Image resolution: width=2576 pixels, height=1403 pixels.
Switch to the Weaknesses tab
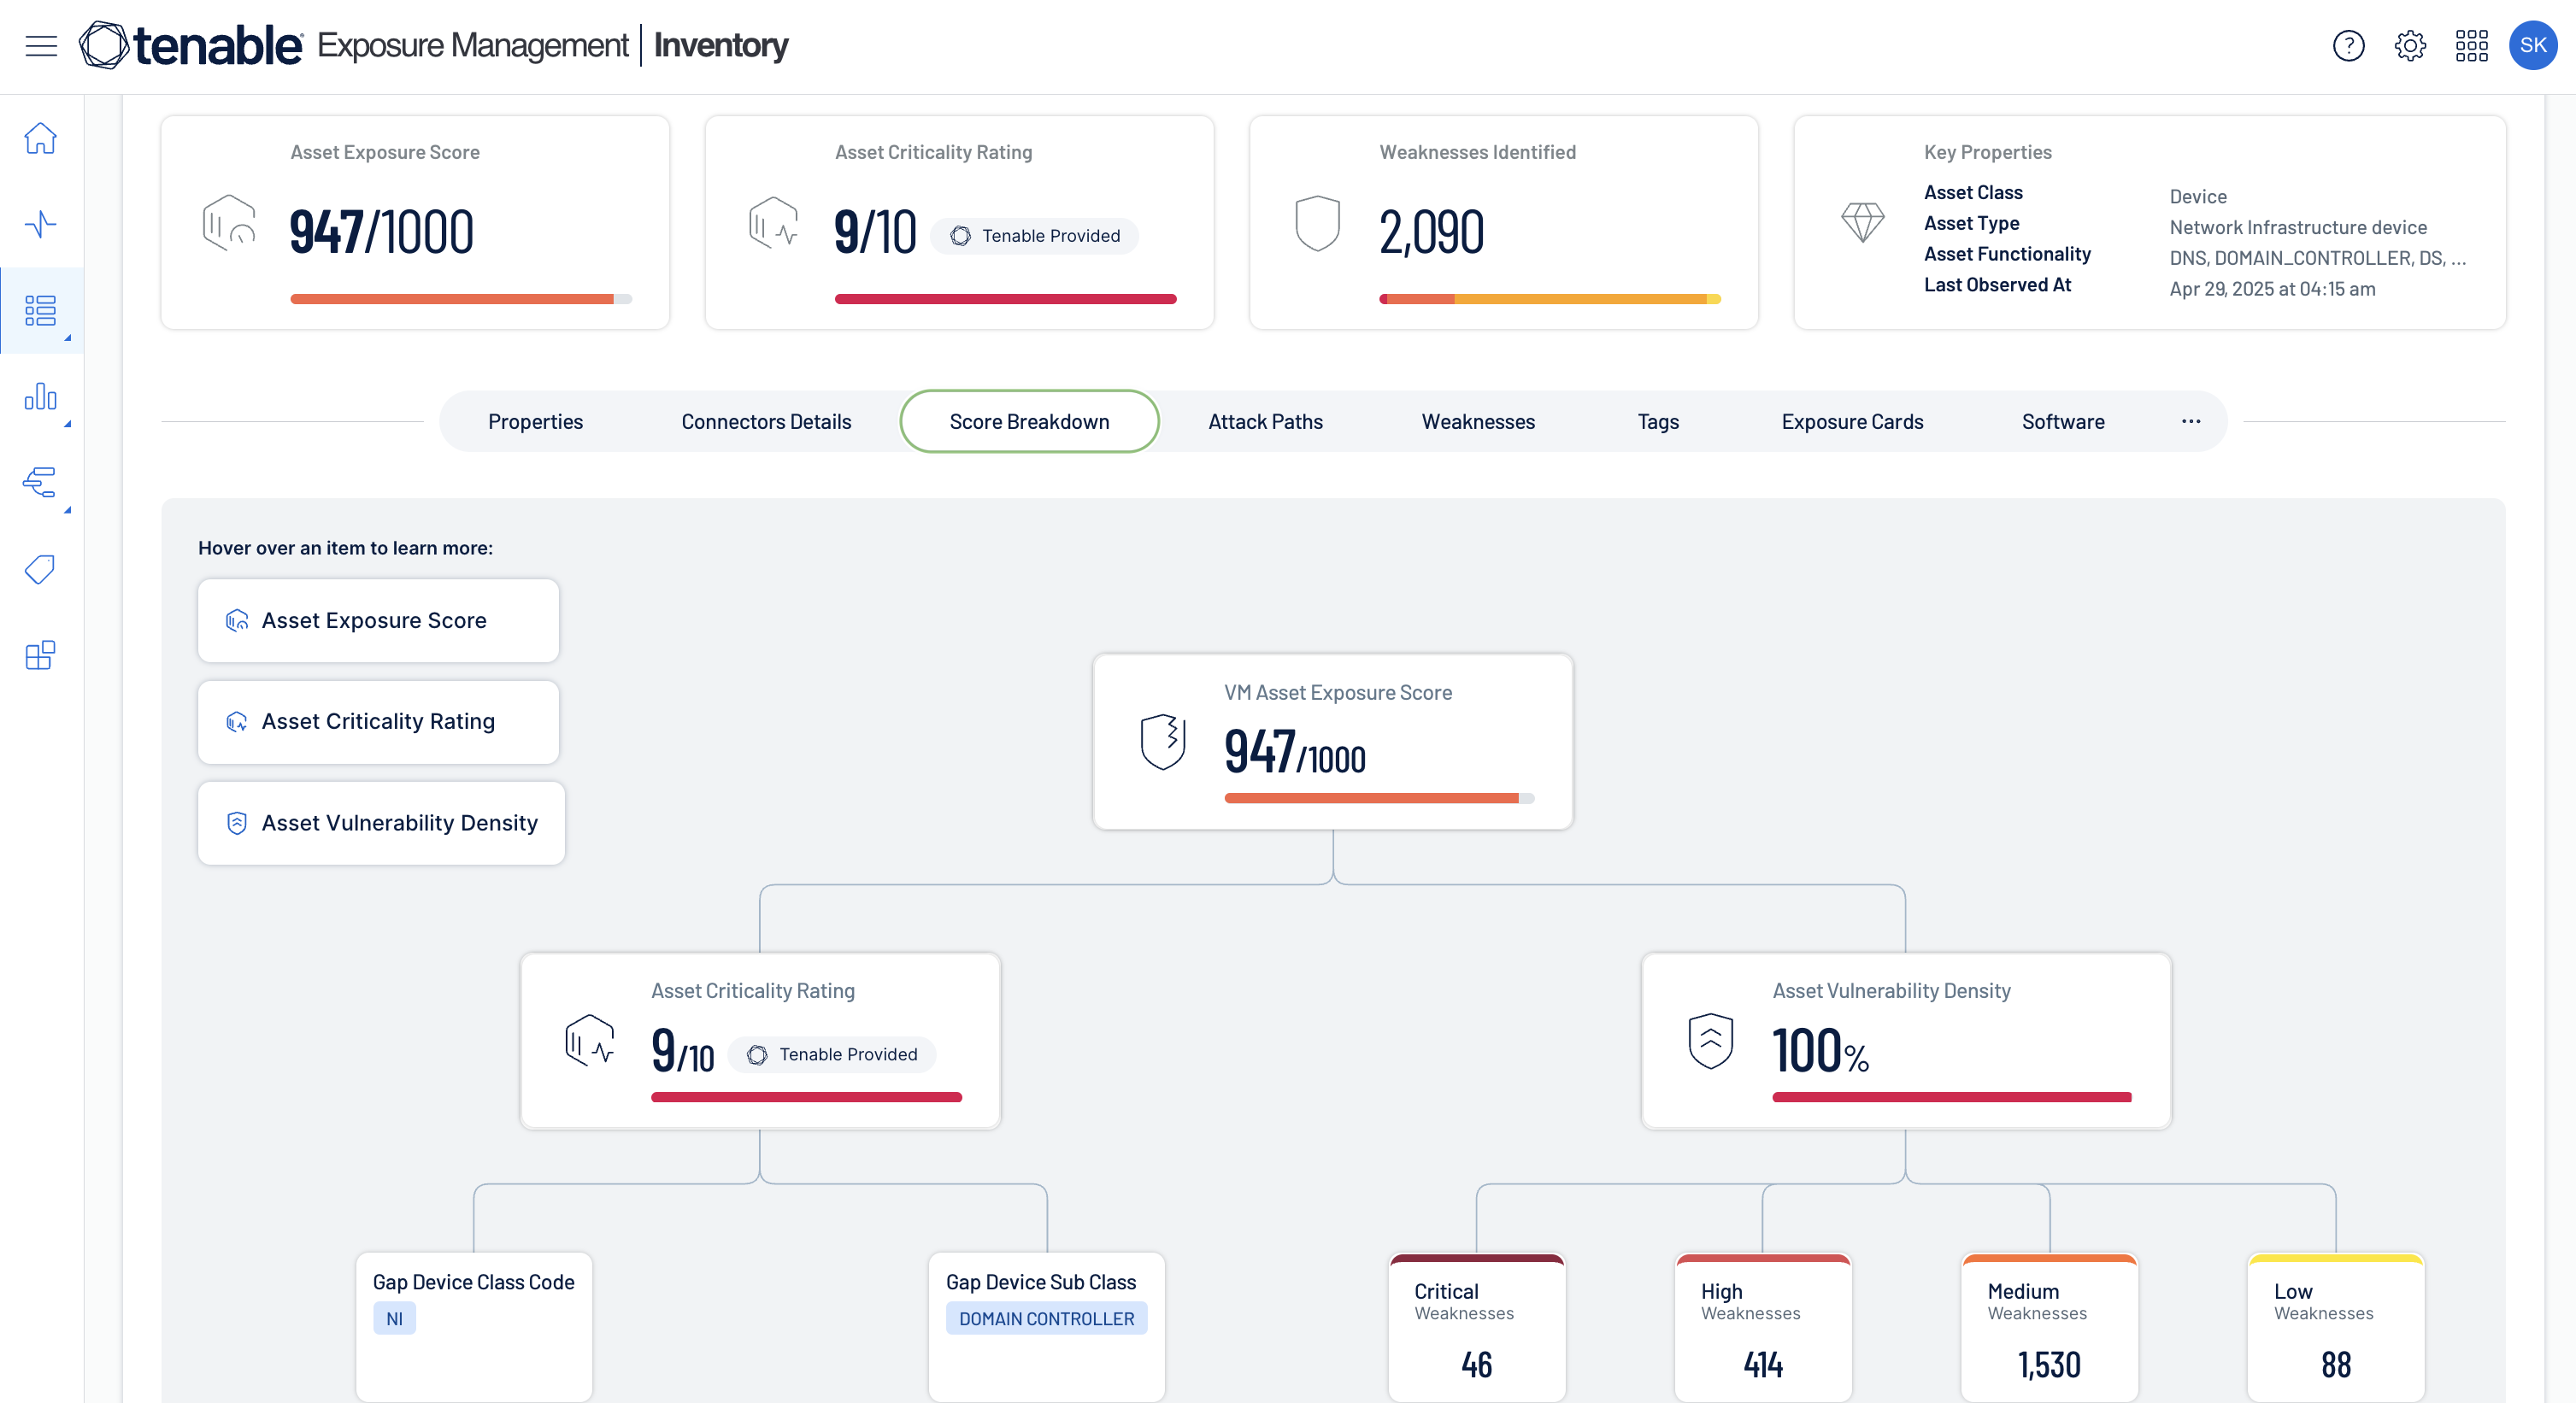pyautogui.click(x=1477, y=421)
